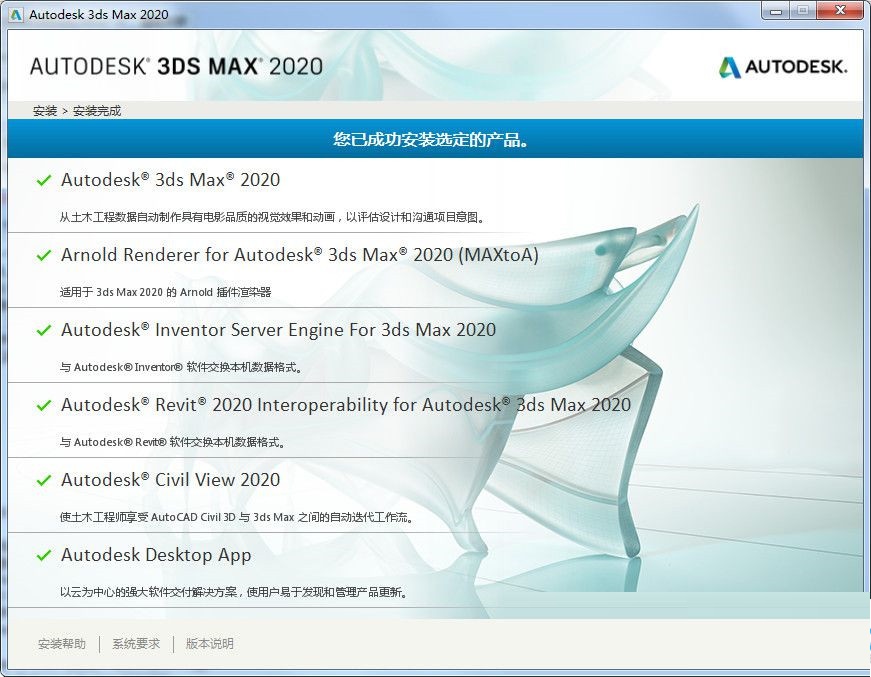Click the checkmark beside Autodesk Desktop App

[x=44, y=555]
